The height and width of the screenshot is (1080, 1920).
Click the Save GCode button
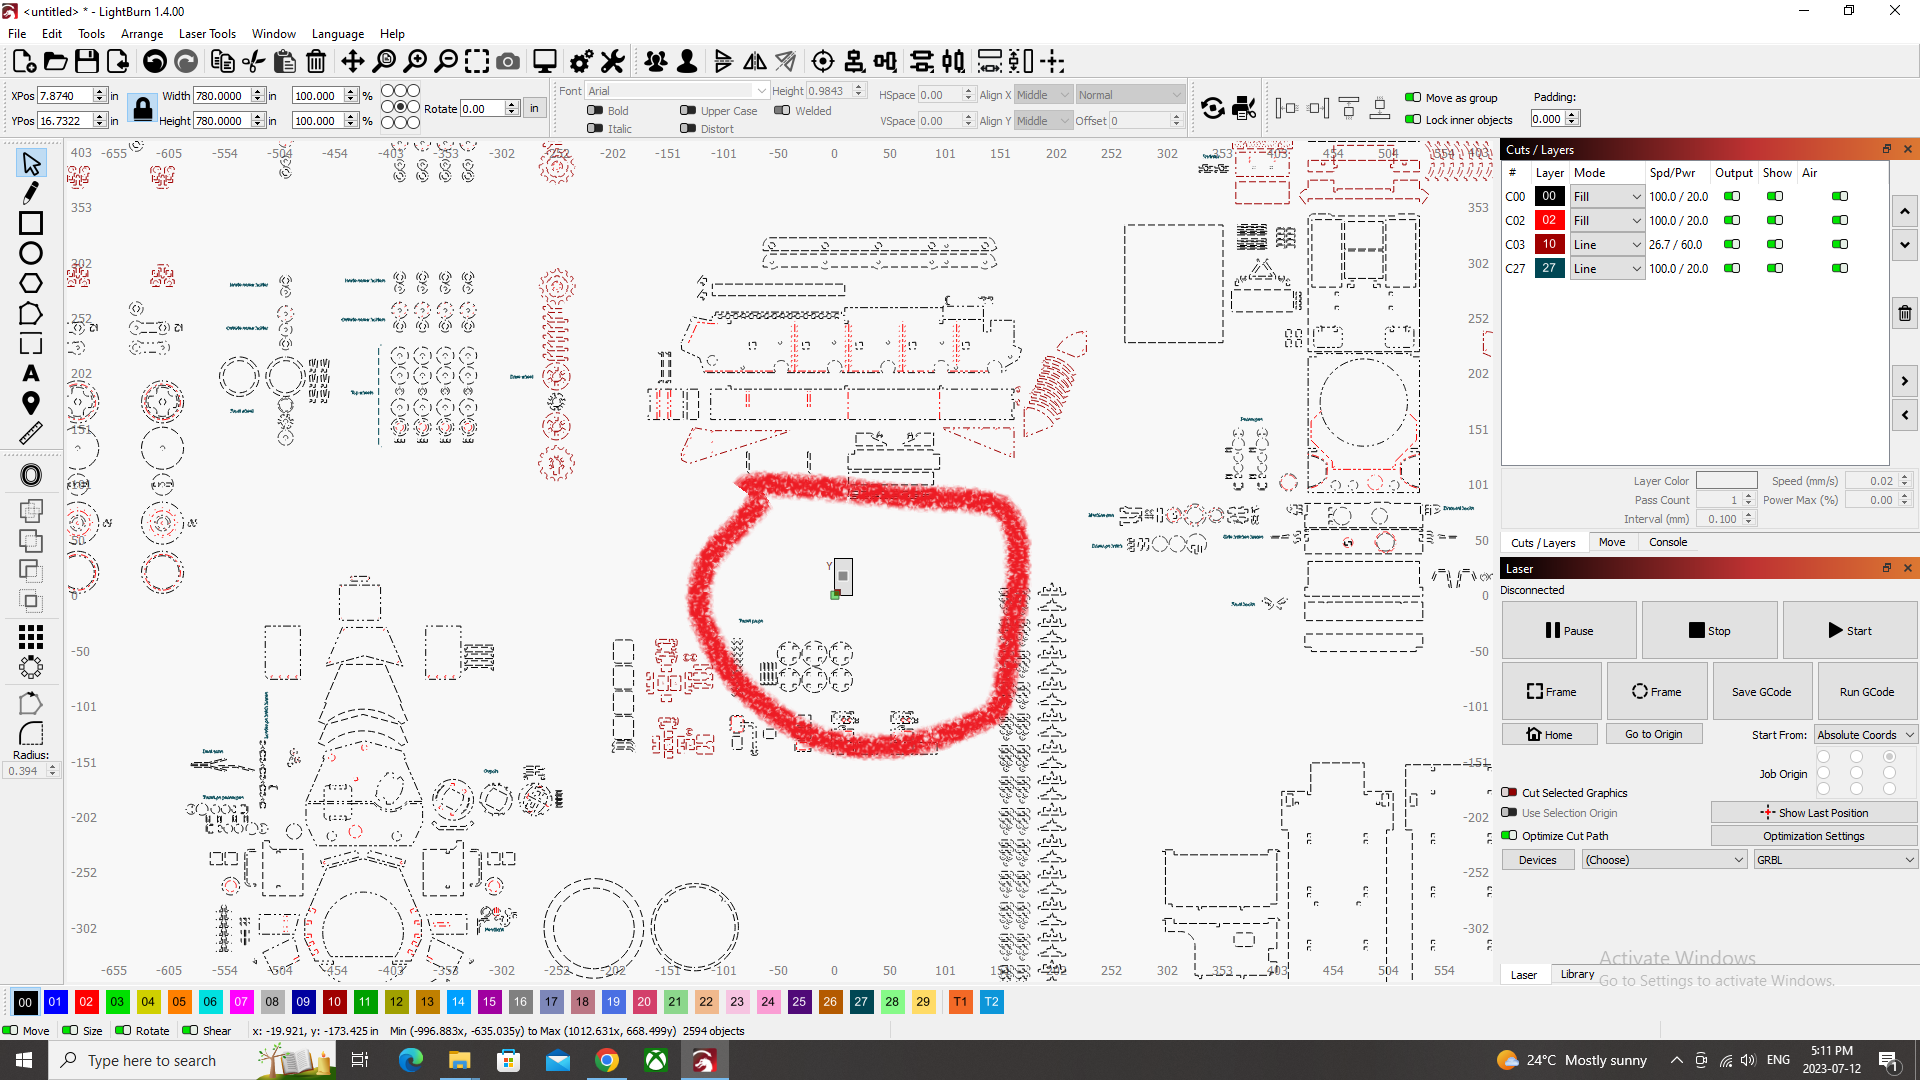click(x=1761, y=692)
